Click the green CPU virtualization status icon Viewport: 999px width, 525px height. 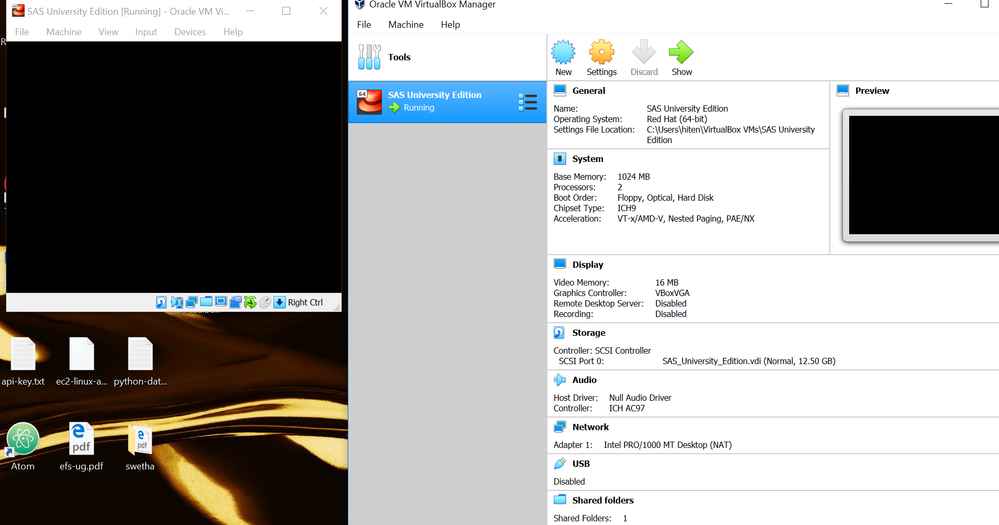pos(250,302)
